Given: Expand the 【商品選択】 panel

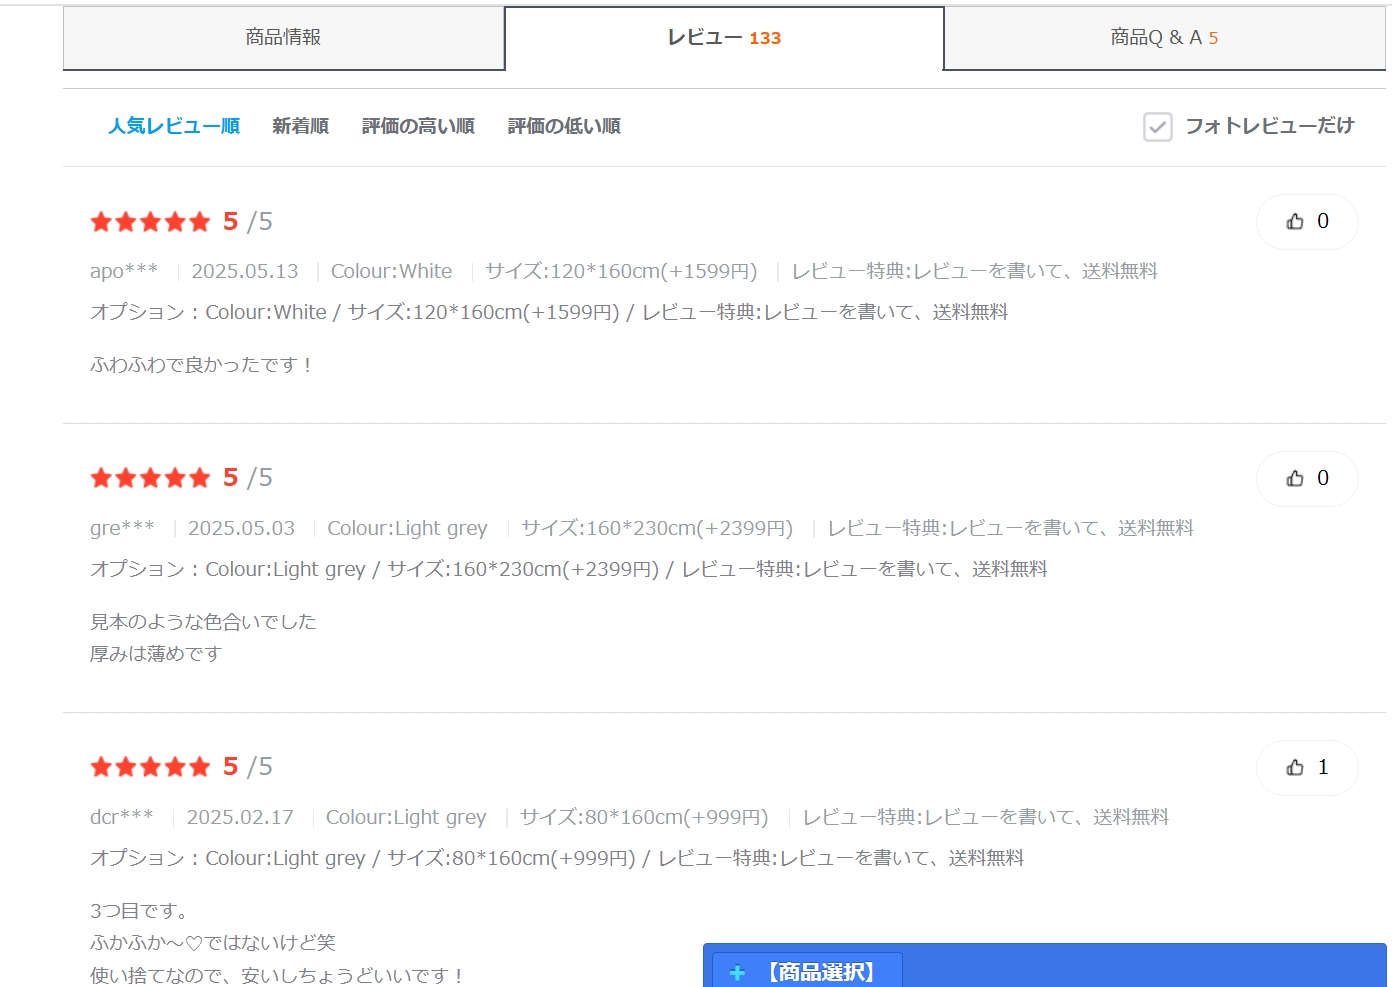Looking at the screenshot, I should coord(821,972).
